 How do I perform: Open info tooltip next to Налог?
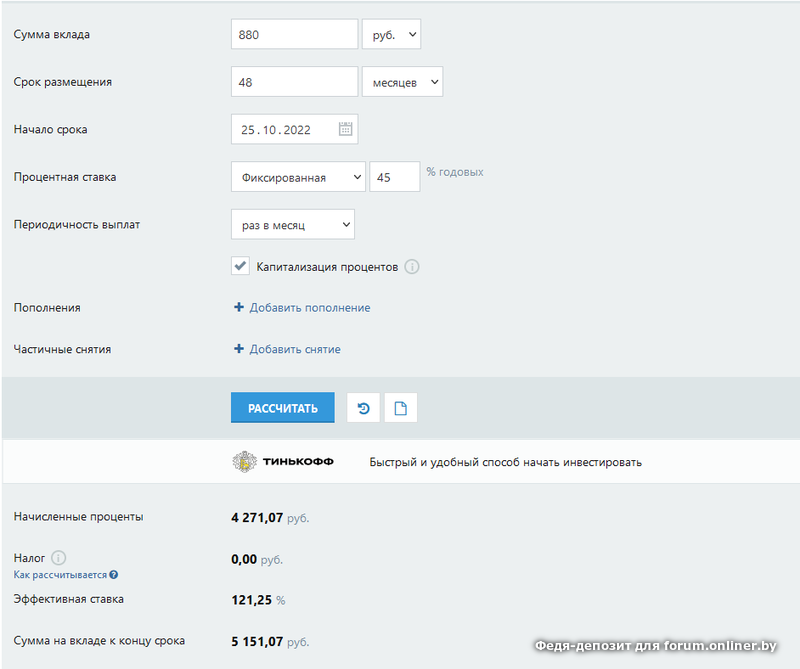[59, 558]
